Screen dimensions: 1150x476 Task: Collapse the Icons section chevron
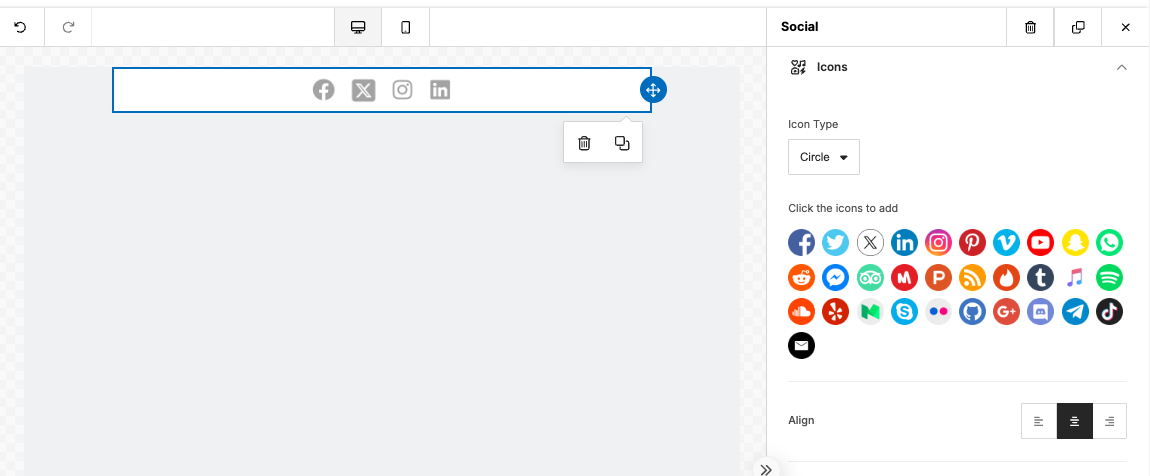click(1121, 67)
